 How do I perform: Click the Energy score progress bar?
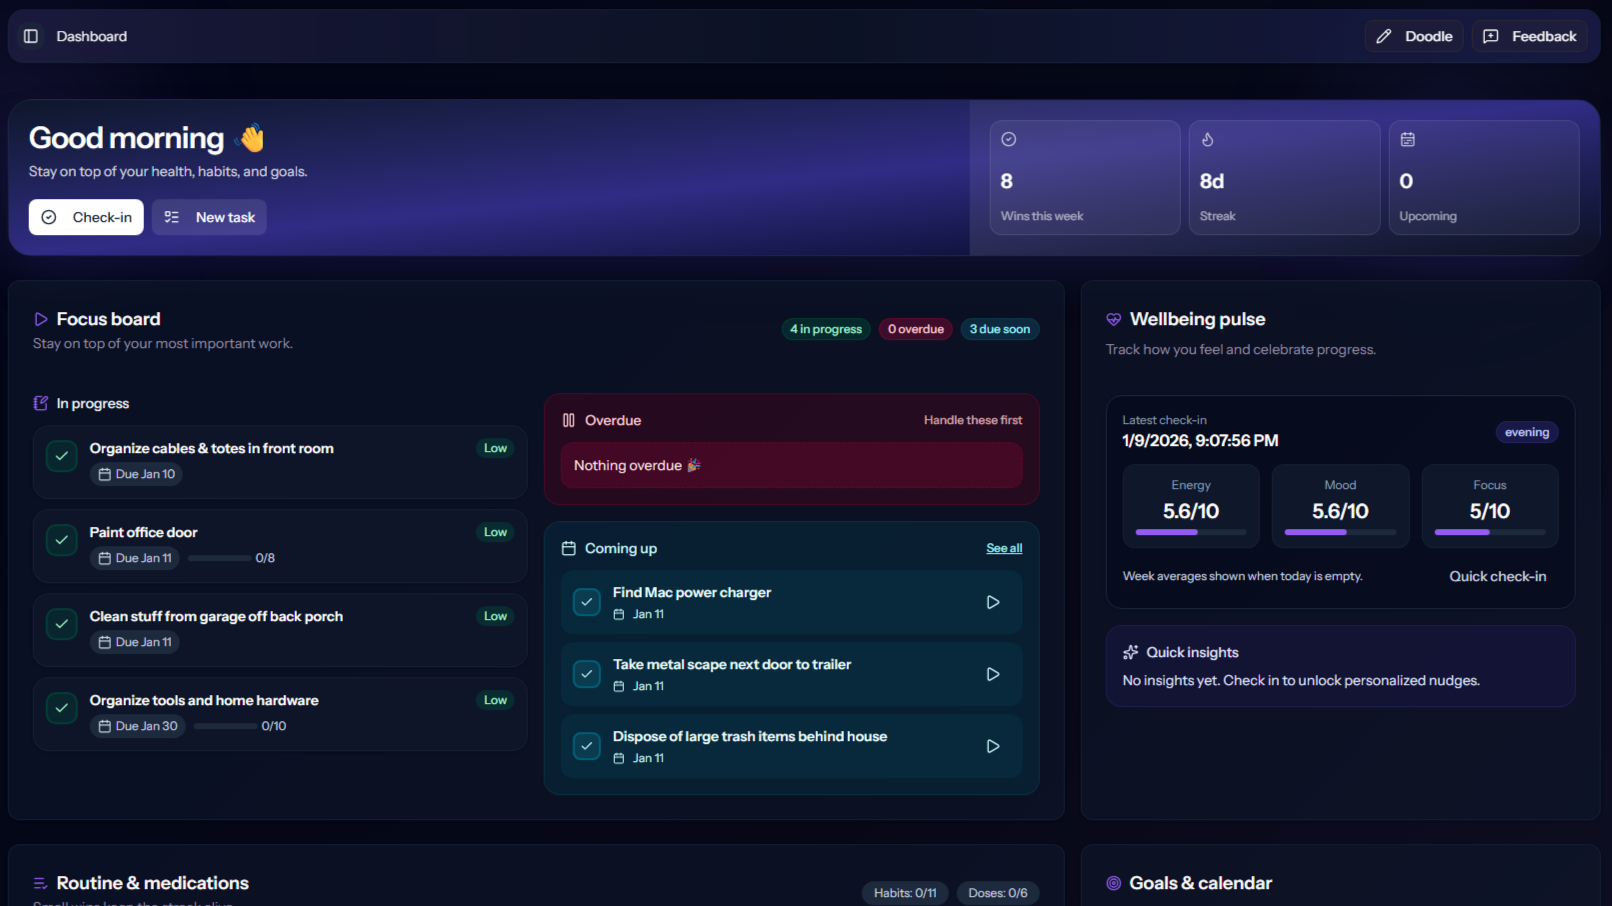tap(1190, 532)
